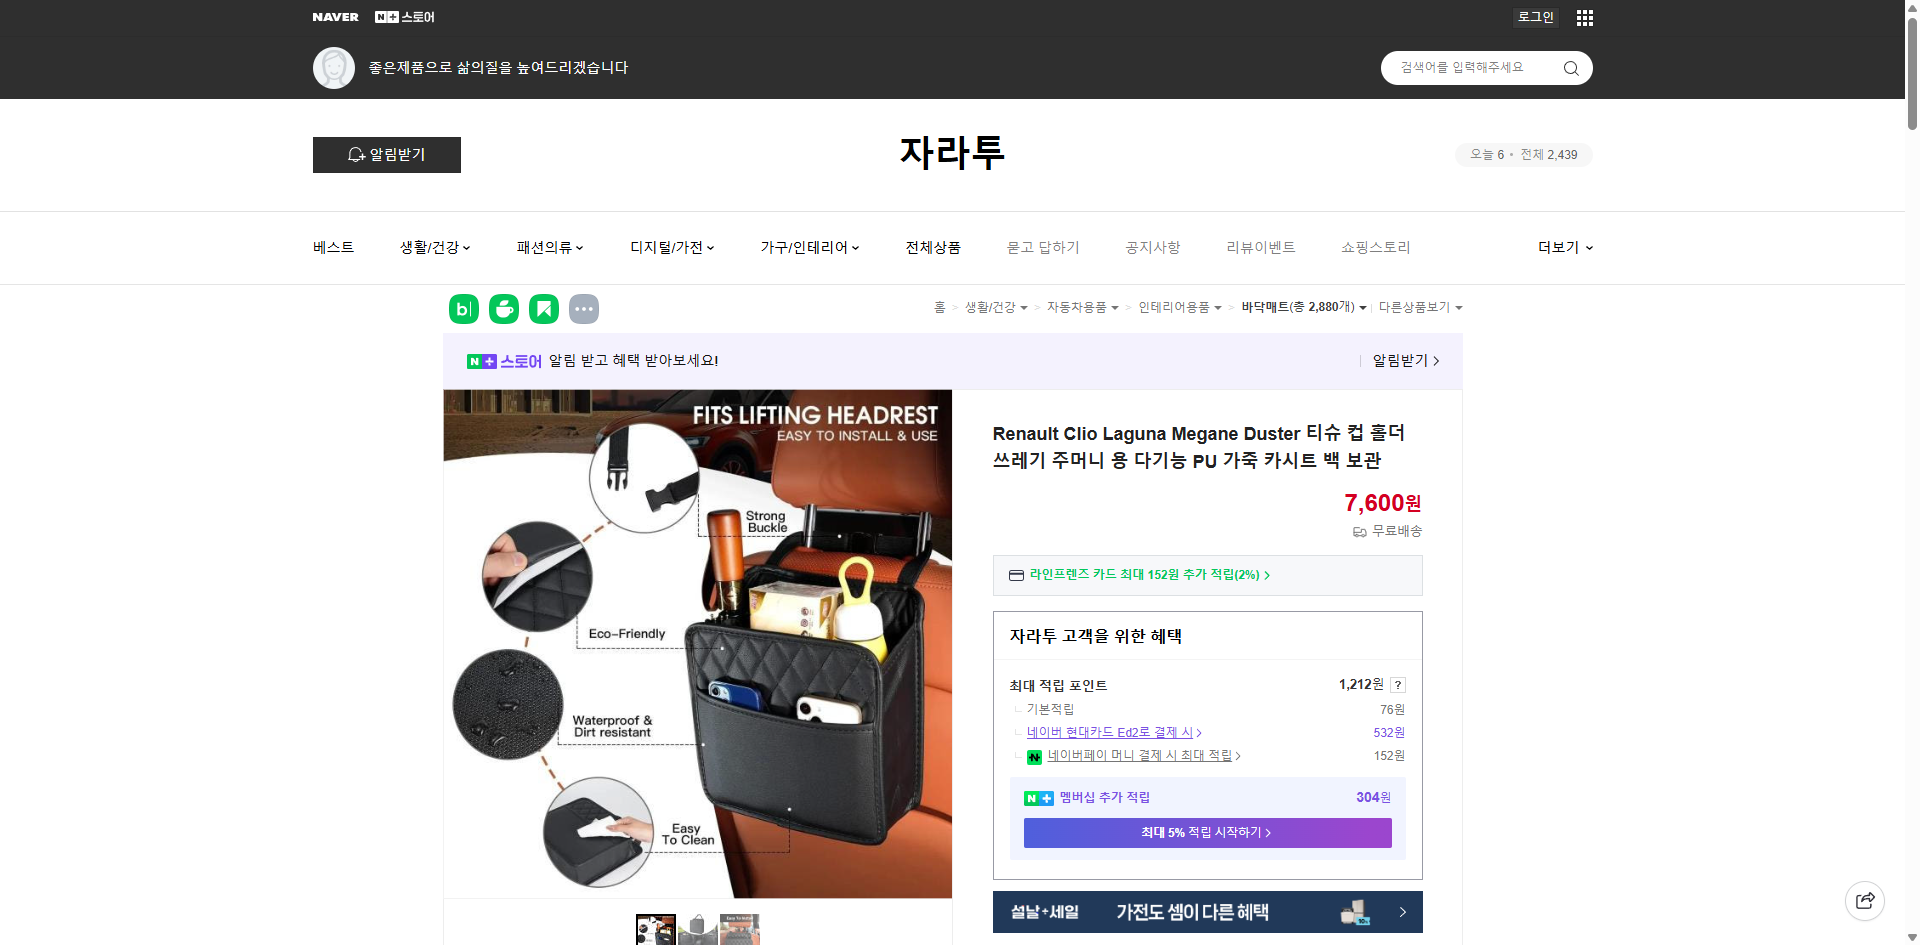
Task: Click the NAVER logo in the header
Action: point(336,16)
